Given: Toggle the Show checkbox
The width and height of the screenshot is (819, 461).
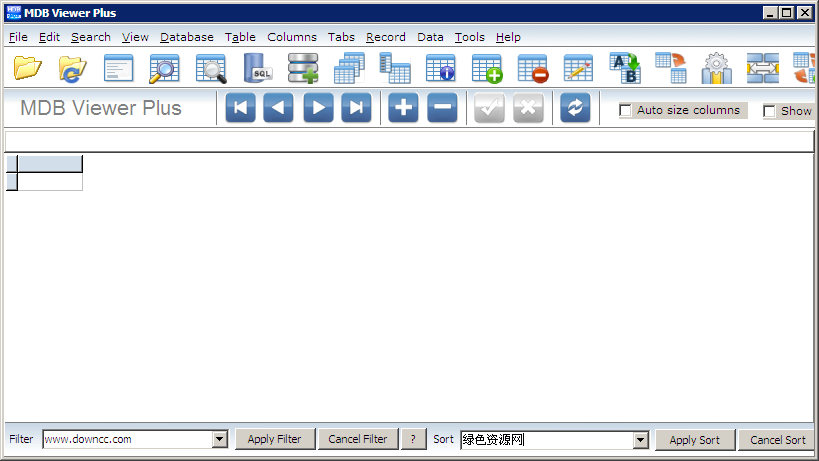Looking at the screenshot, I should coord(769,111).
